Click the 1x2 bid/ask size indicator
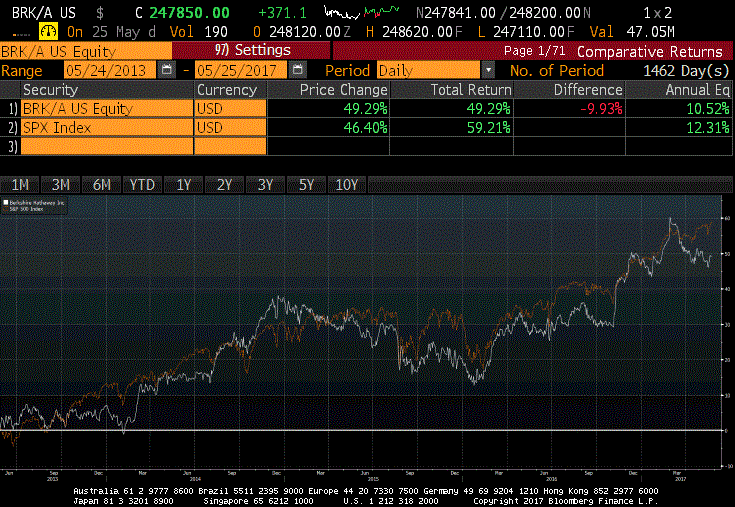Image resolution: width=735 pixels, height=507 pixels. (658, 13)
